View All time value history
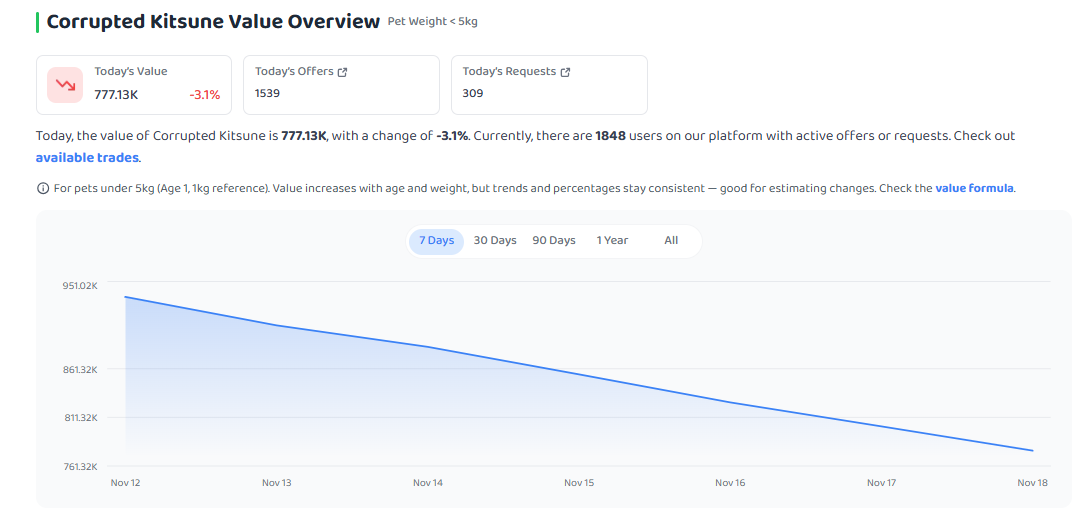Image resolution: width=1080 pixels, height=521 pixels. coord(671,241)
